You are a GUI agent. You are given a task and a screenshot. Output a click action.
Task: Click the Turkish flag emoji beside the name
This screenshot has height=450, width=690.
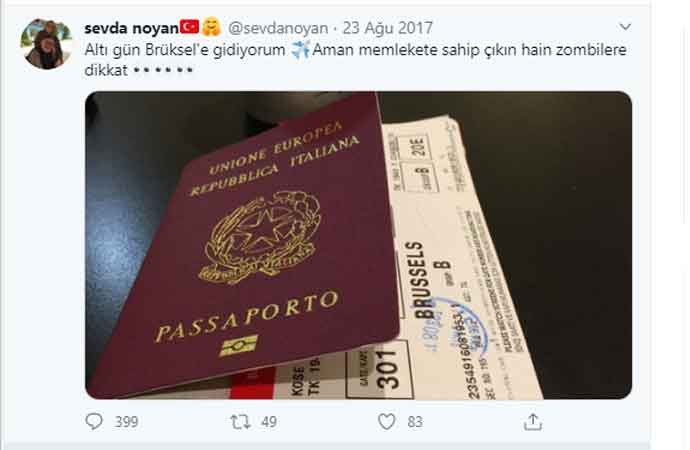(x=190, y=27)
